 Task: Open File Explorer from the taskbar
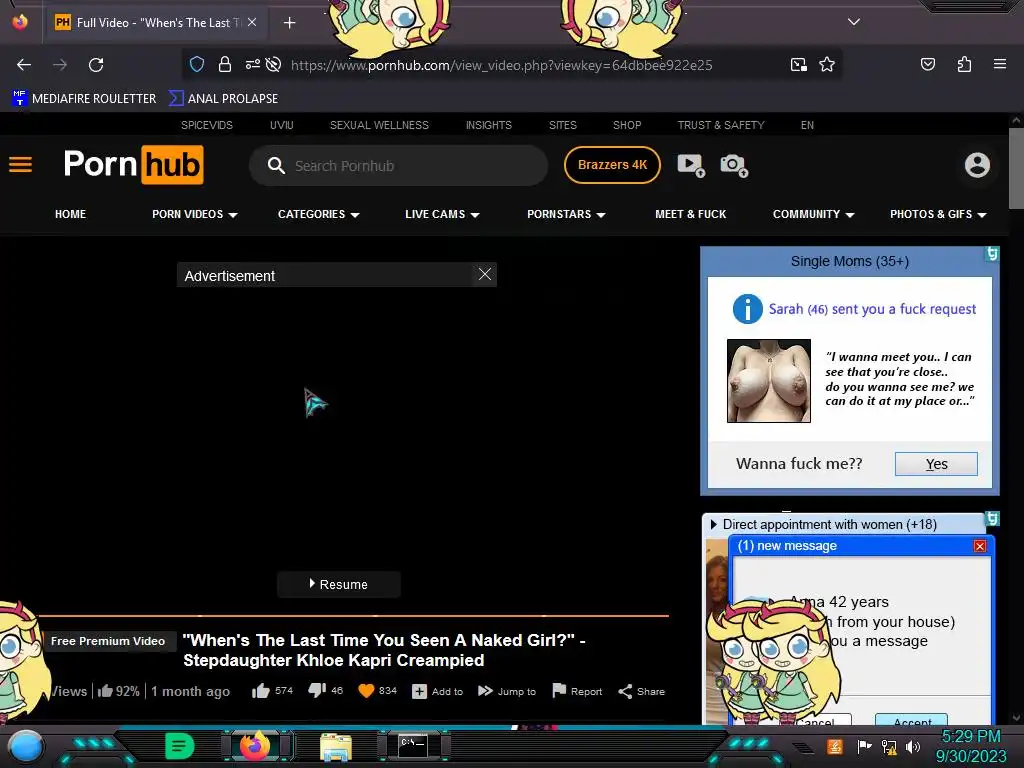point(336,747)
